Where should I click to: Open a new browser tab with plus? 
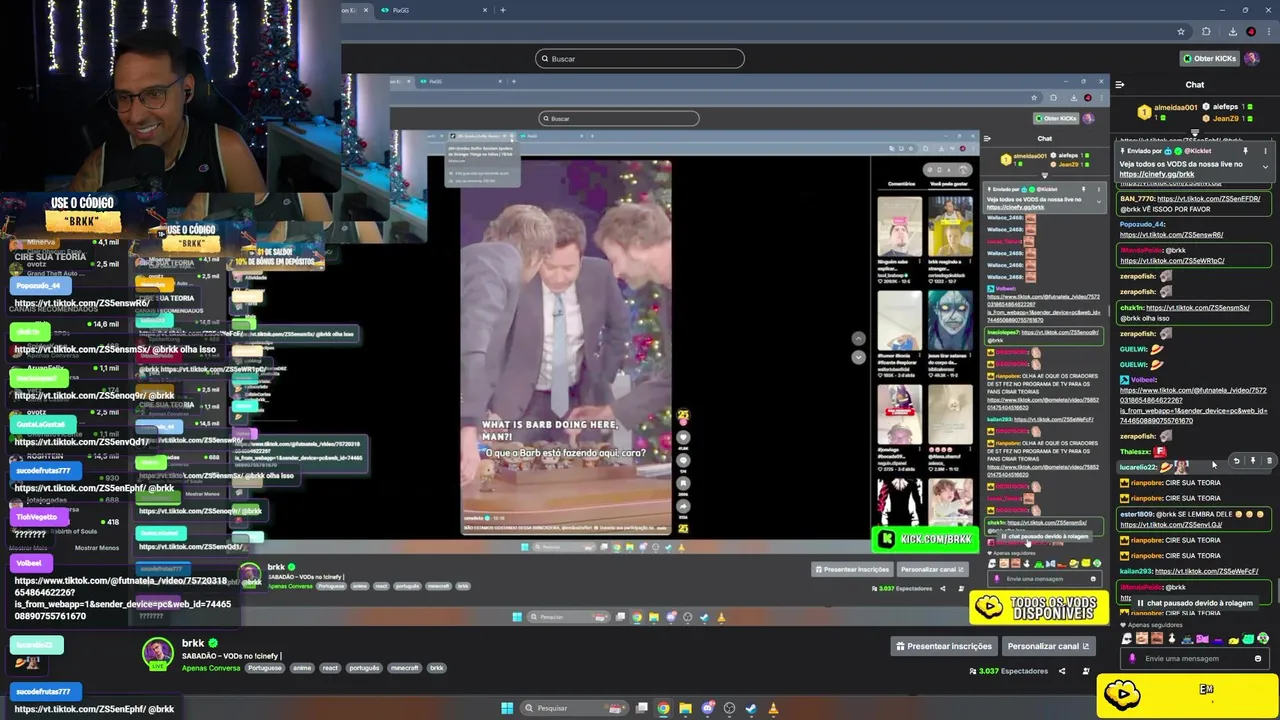(502, 10)
